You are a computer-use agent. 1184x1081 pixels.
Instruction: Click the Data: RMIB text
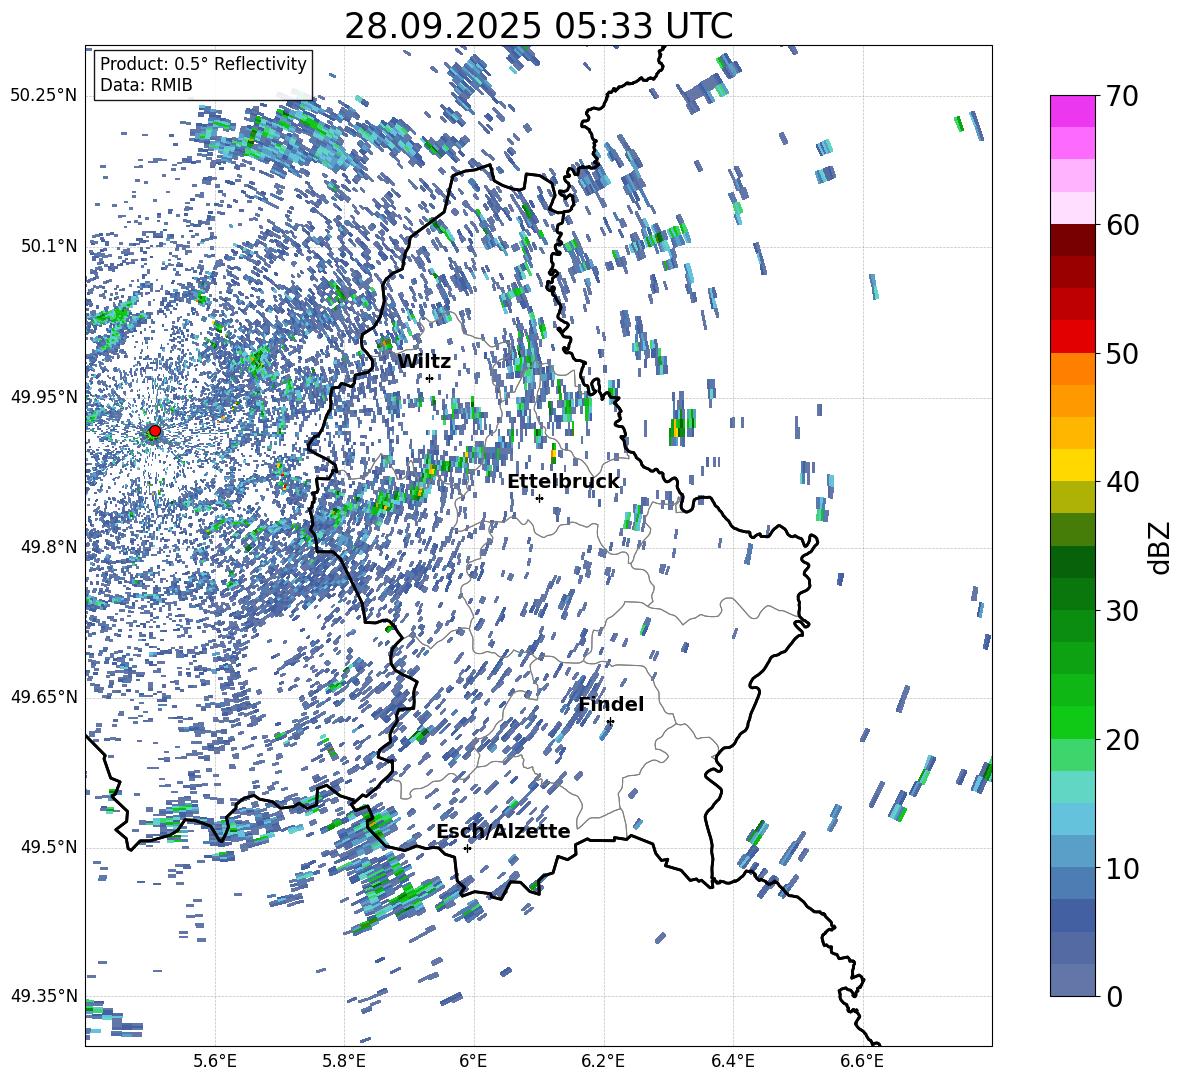click(146, 85)
